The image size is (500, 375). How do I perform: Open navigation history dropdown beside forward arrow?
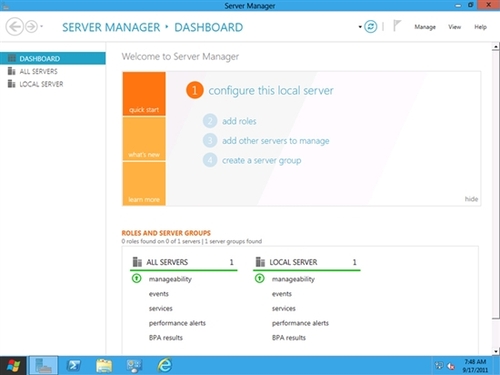42,26
